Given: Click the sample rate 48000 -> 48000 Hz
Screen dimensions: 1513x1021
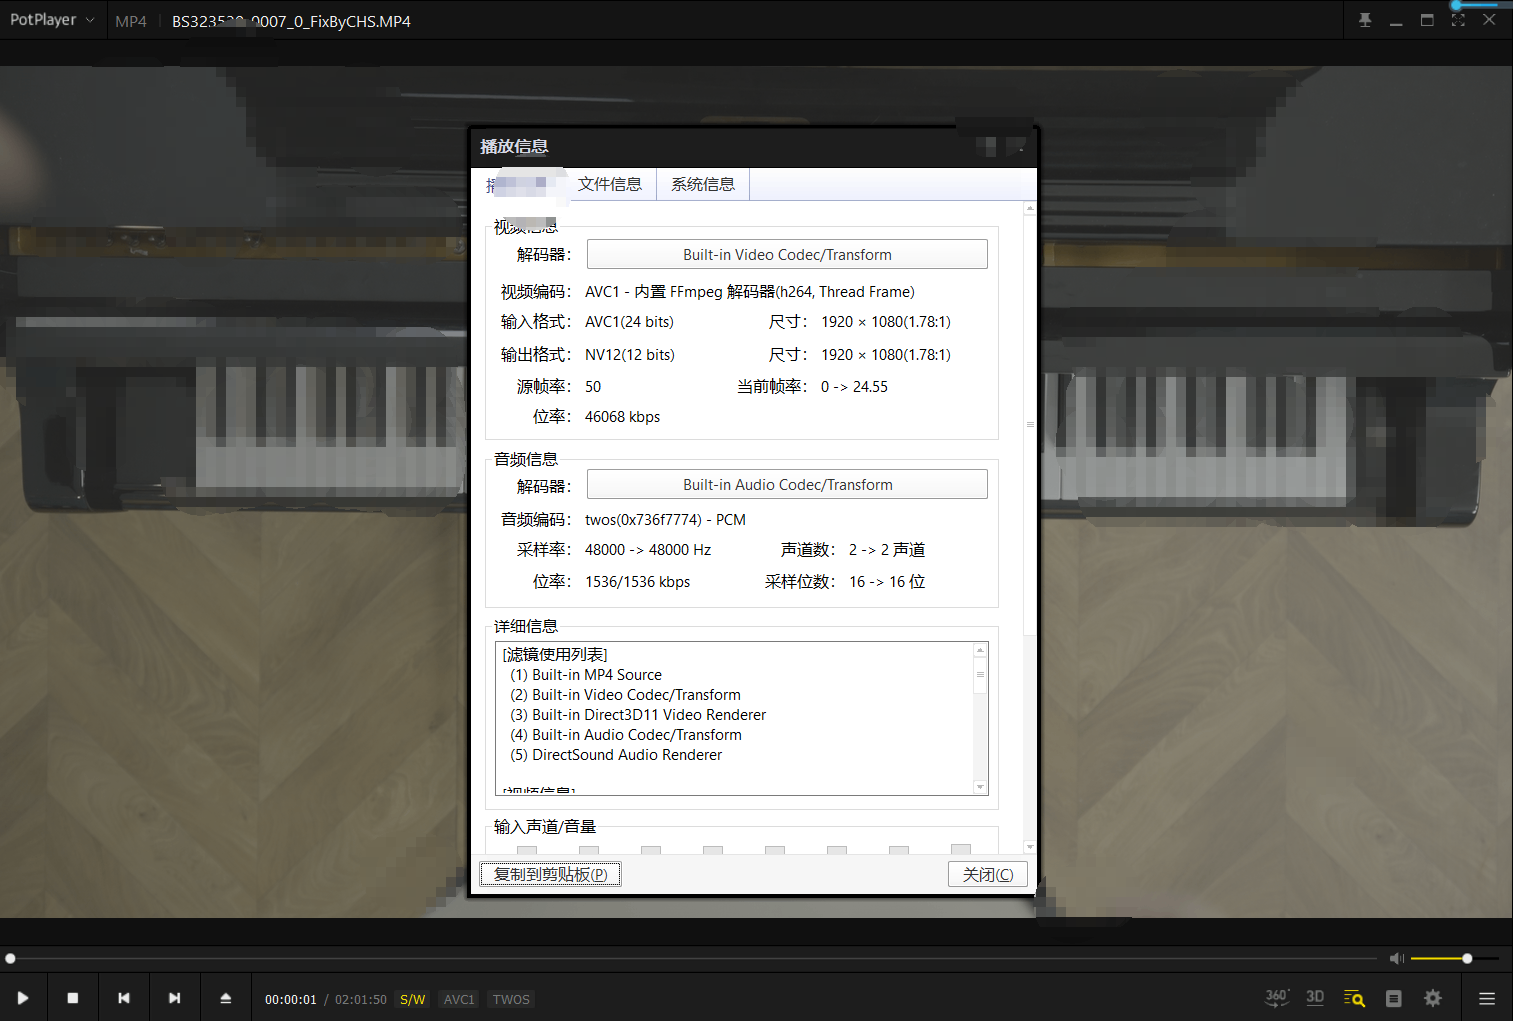Looking at the screenshot, I should click(648, 550).
